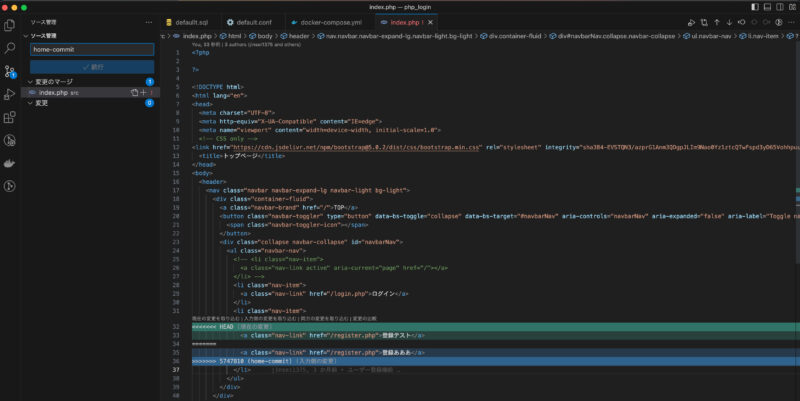The image size is (800, 401).
Task: Click the navbar-brand TOP anchor line
Action: click(289, 207)
